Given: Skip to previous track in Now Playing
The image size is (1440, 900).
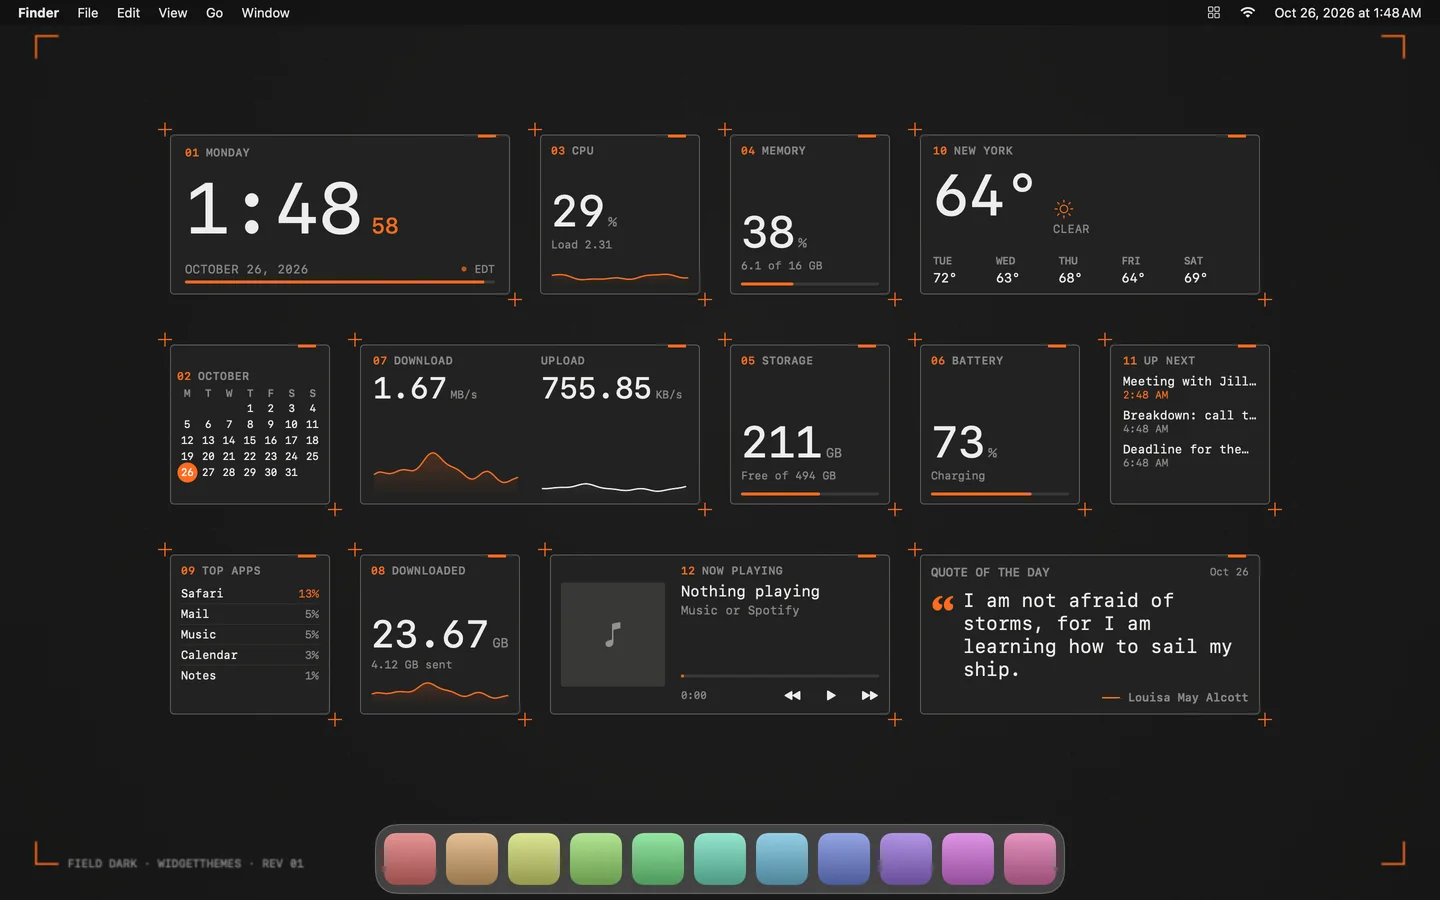Looking at the screenshot, I should point(792,695).
